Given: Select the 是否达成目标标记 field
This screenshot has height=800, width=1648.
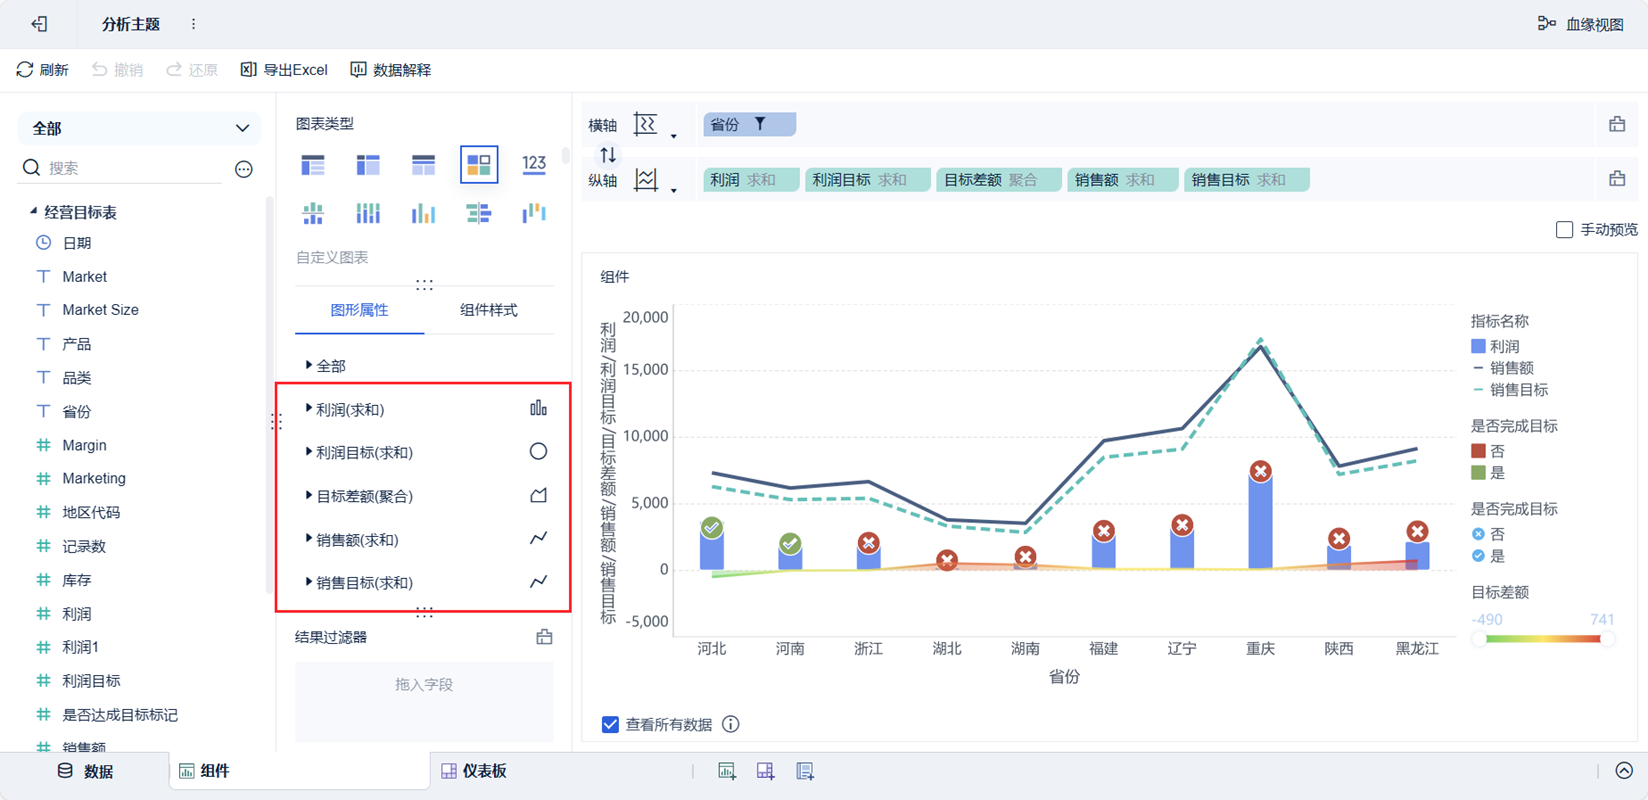Looking at the screenshot, I should click(x=120, y=715).
